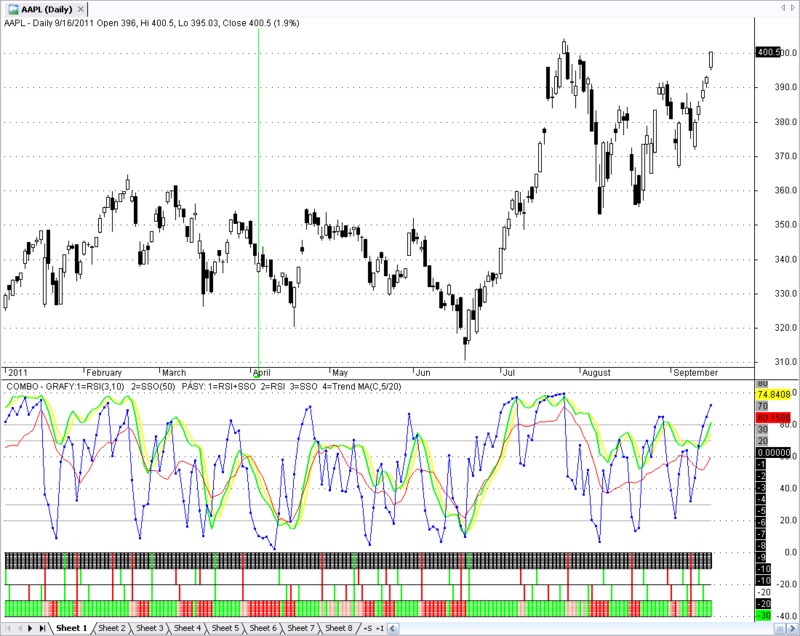Image resolution: width=800 pixels, height=636 pixels.
Task: Switch to Sheet 1 tab
Action: click(x=71, y=628)
